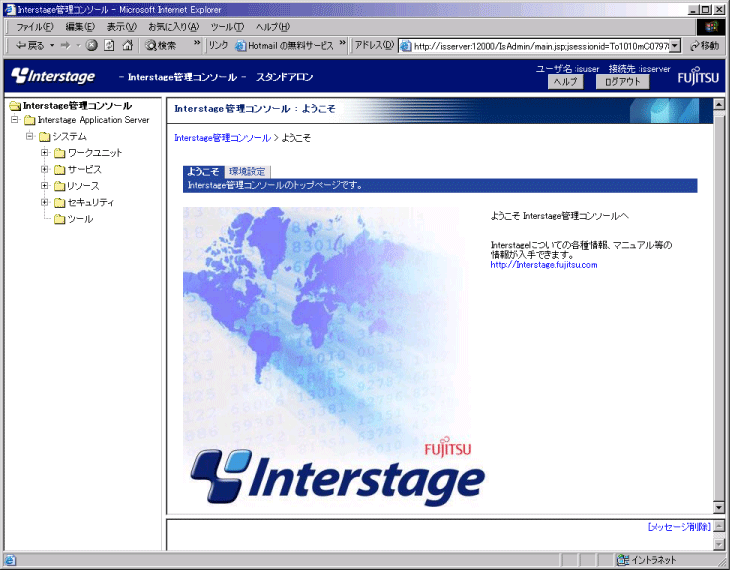Expand the リンク toolbar chevron
730x570 pixels.
343,43
